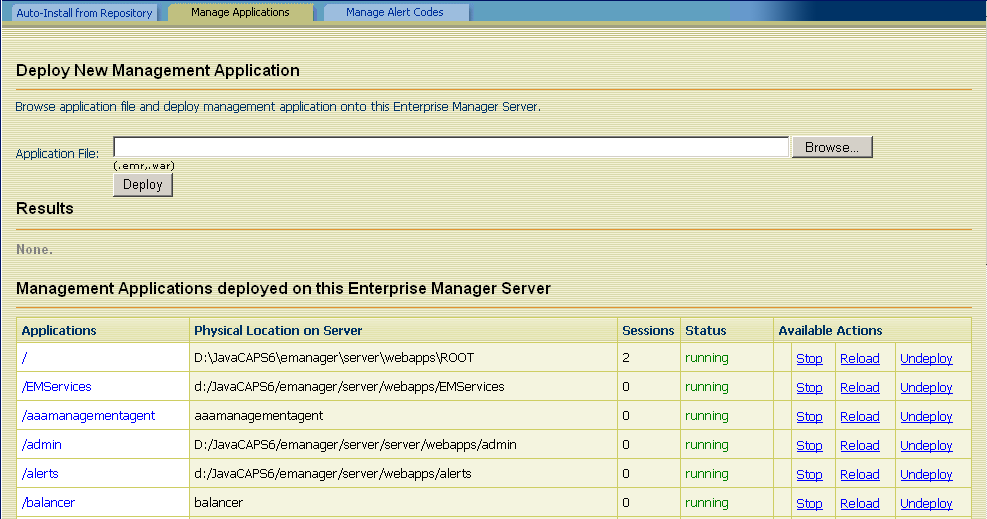
Task: Select the balancer location cell
Action: [x=218, y=503]
